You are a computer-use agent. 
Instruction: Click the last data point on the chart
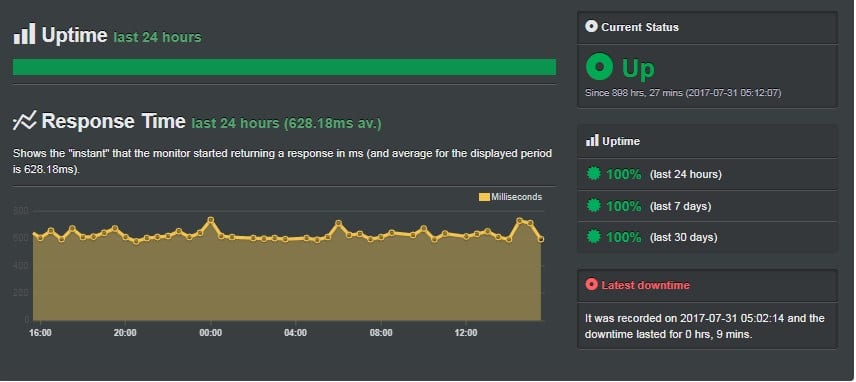[x=541, y=239]
